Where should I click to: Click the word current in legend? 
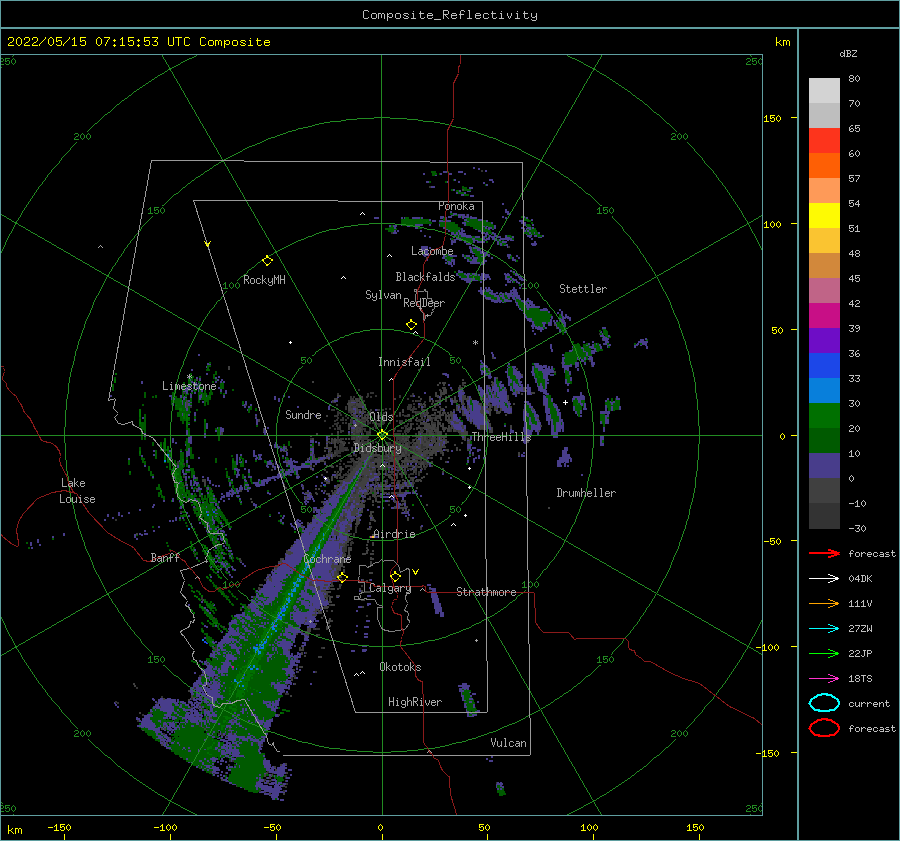click(x=869, y=703)
